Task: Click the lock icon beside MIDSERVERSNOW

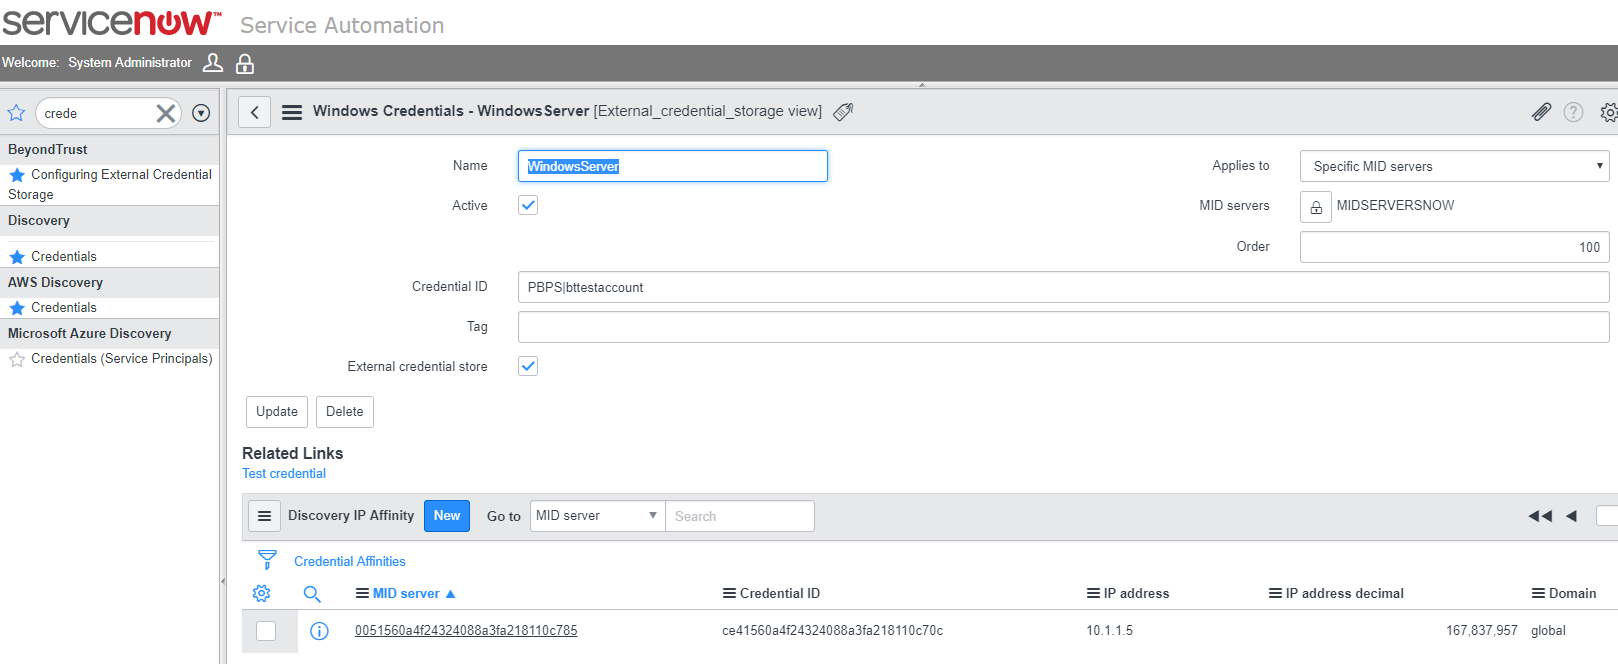Action: (x=1316, y=207)
